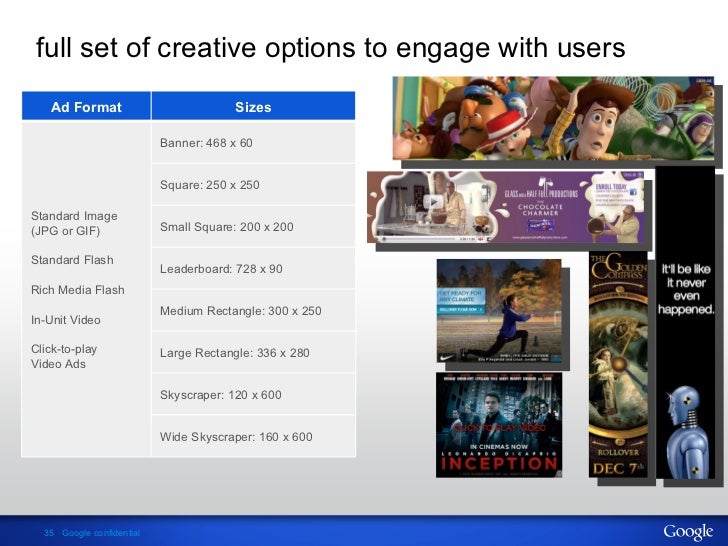Click the 'INCEPTION' title text on the poster

click(499, 463)
